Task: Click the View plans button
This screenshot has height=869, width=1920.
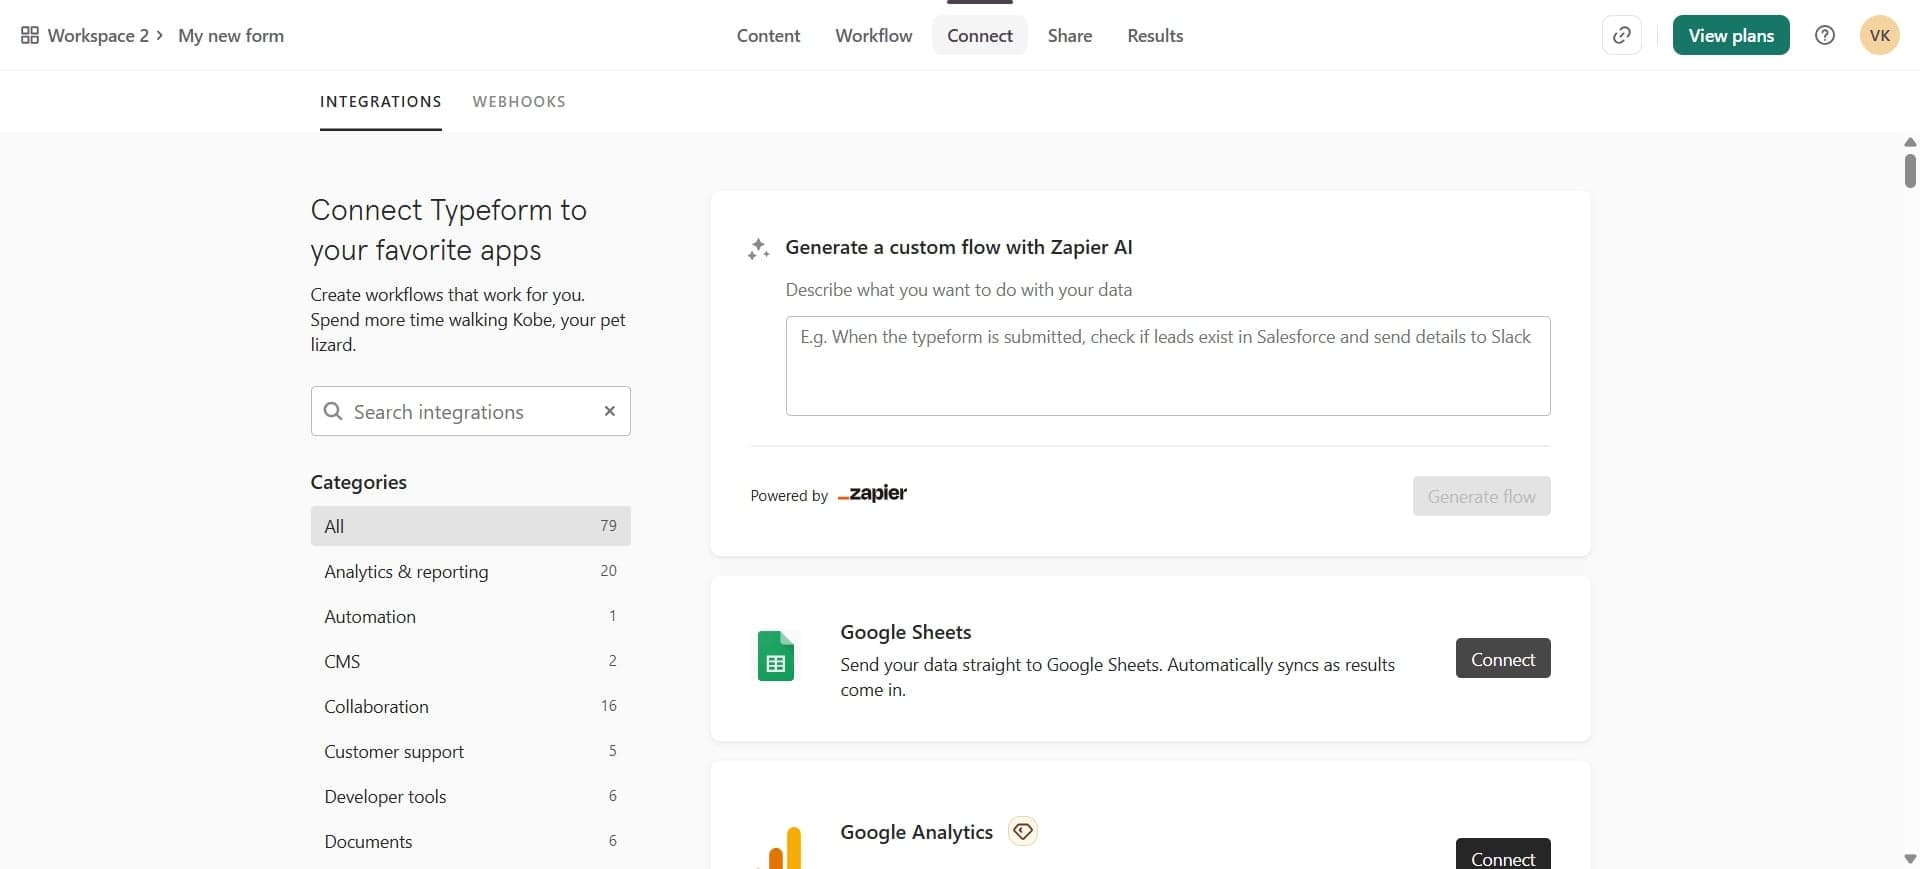Action: pyautogui.click(x=1731, y=35)
